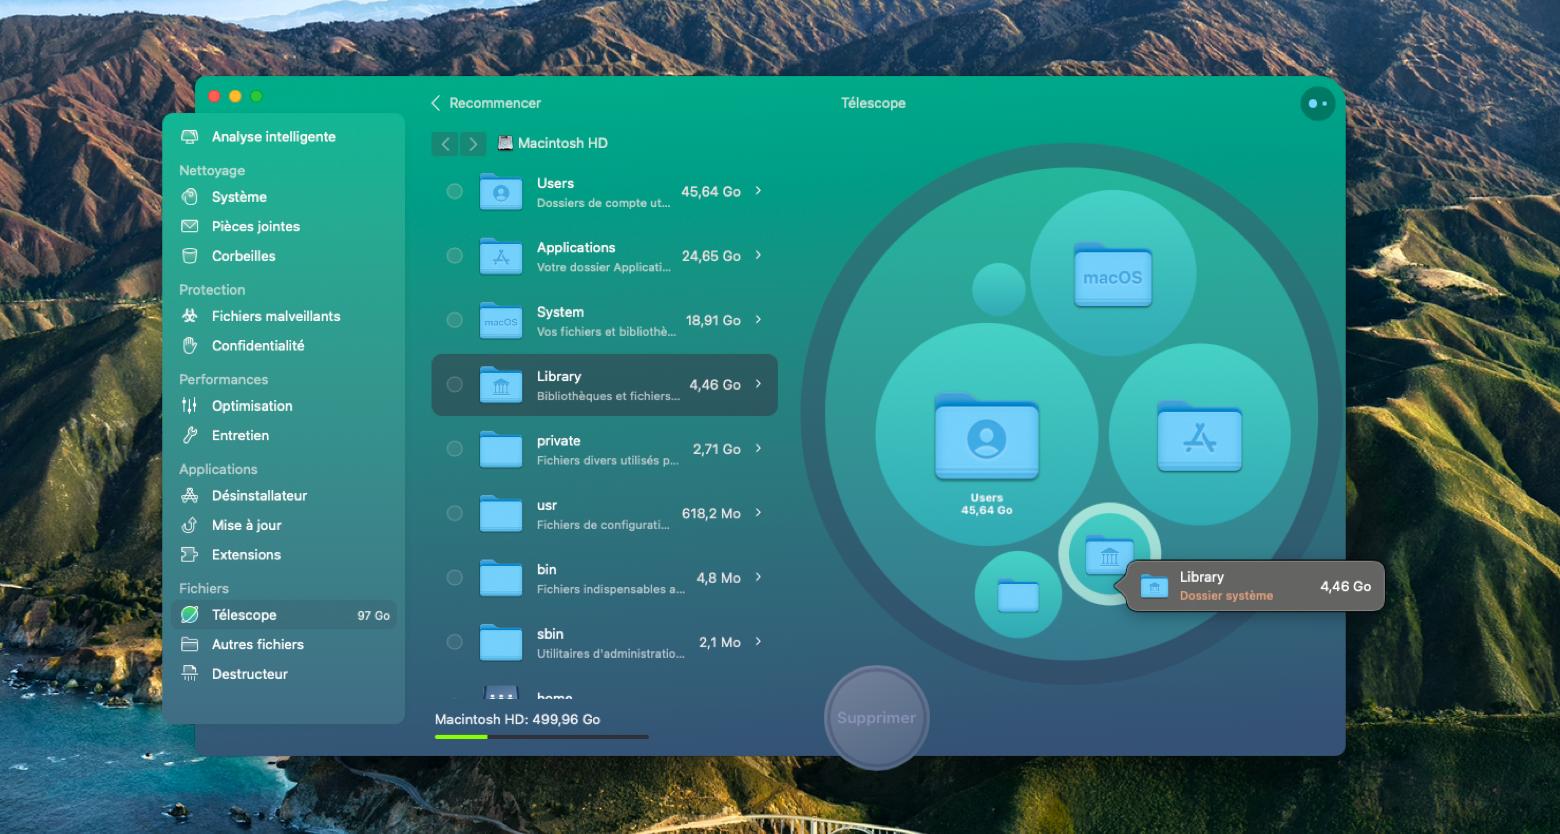Click the Mise à jour icon
This screenshot has width=1560, height=834.
189,525
